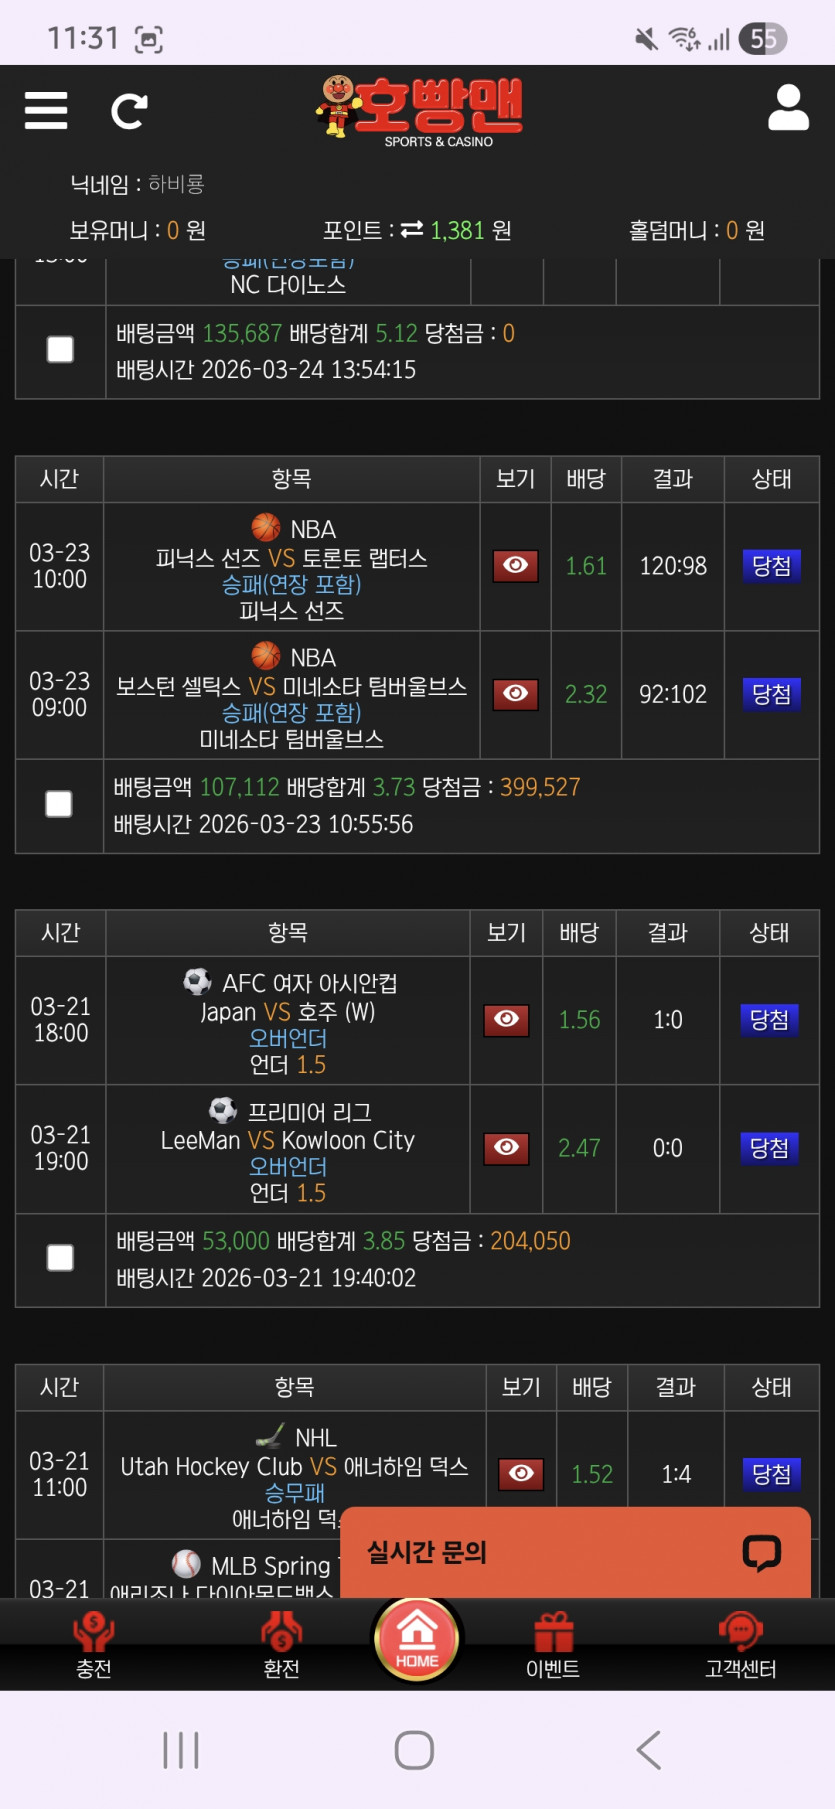Tap the round HOME button
This screenshot has height=1809, width=835.
417,1639
